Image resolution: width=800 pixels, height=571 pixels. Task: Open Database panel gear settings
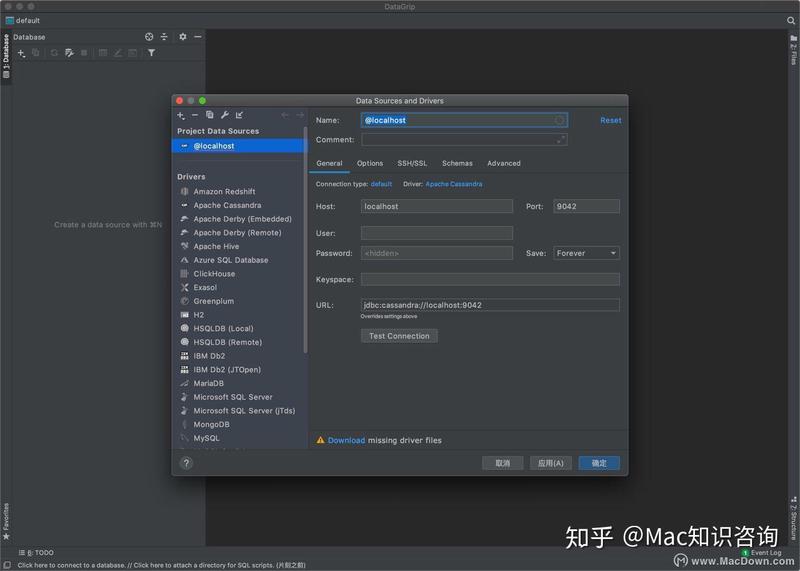coord(183,37)
